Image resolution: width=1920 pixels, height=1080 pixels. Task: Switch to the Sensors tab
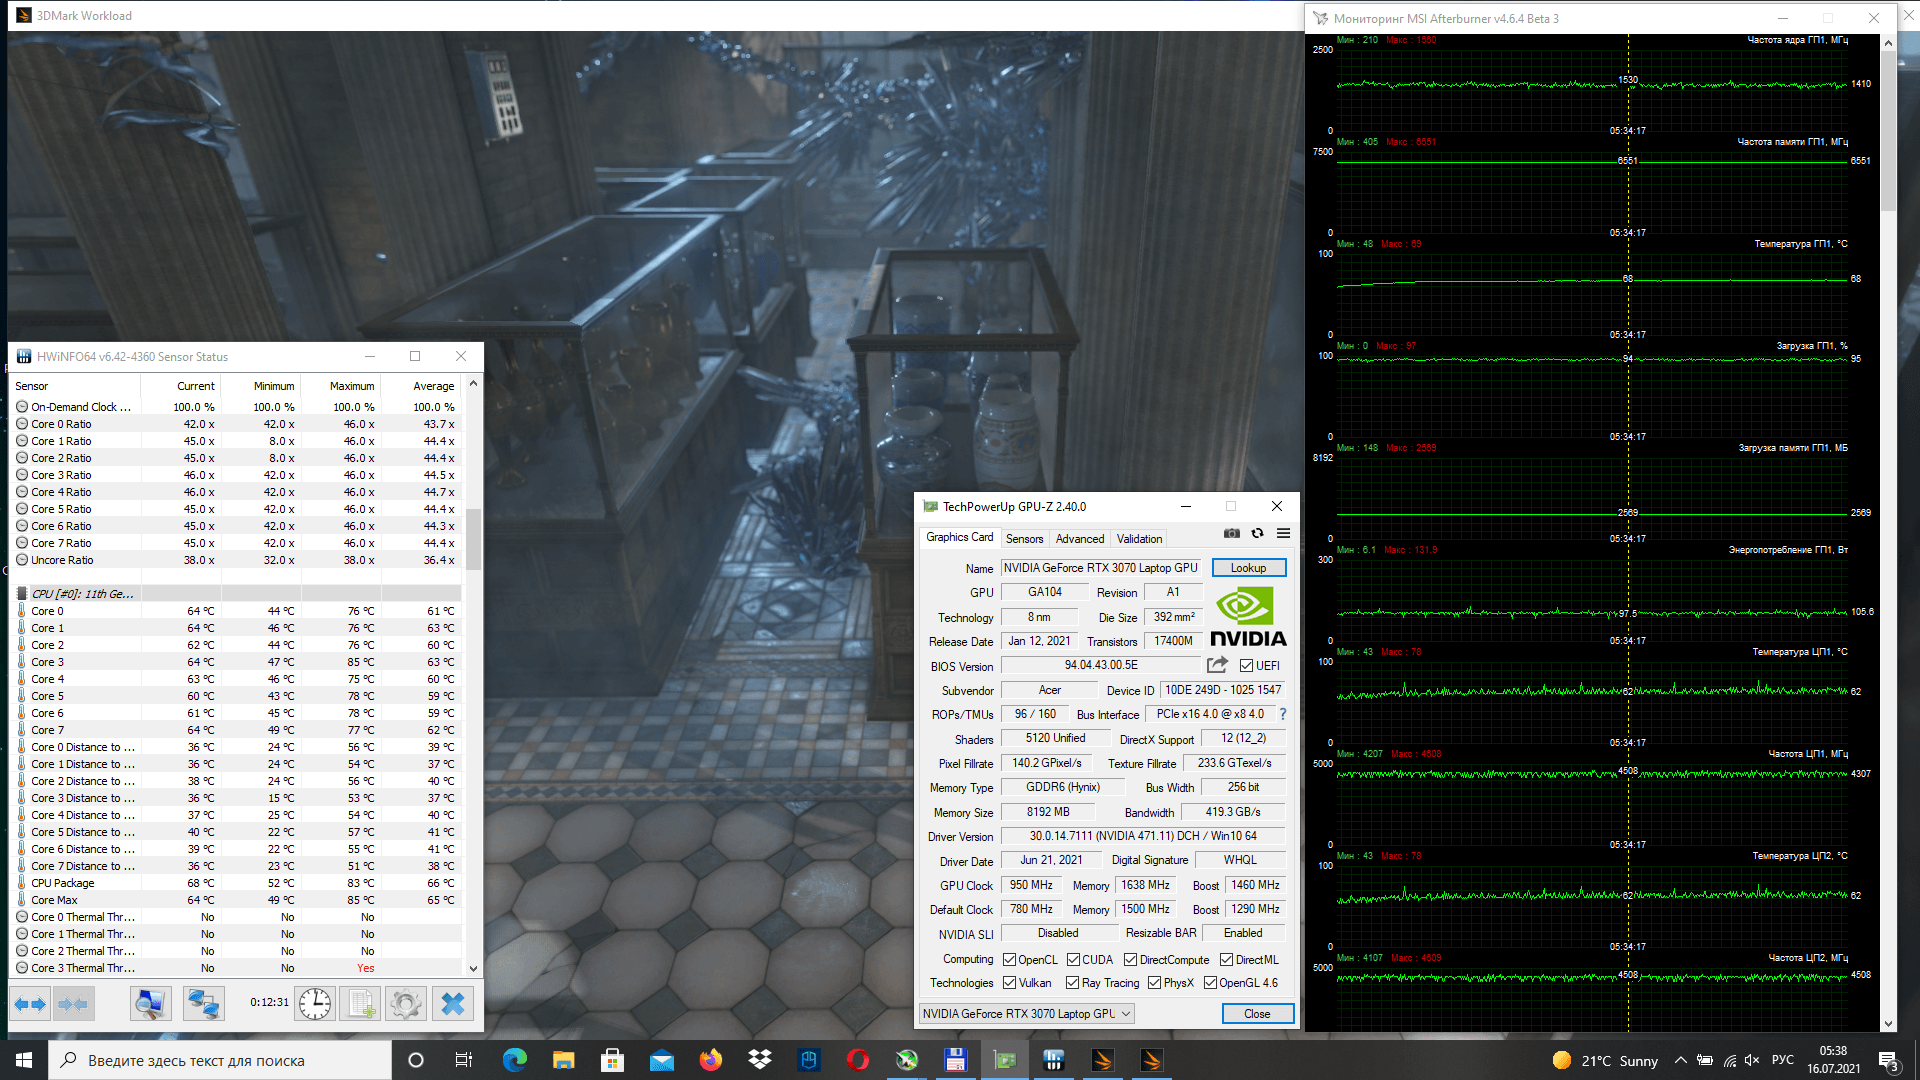tap(1024, 538)
